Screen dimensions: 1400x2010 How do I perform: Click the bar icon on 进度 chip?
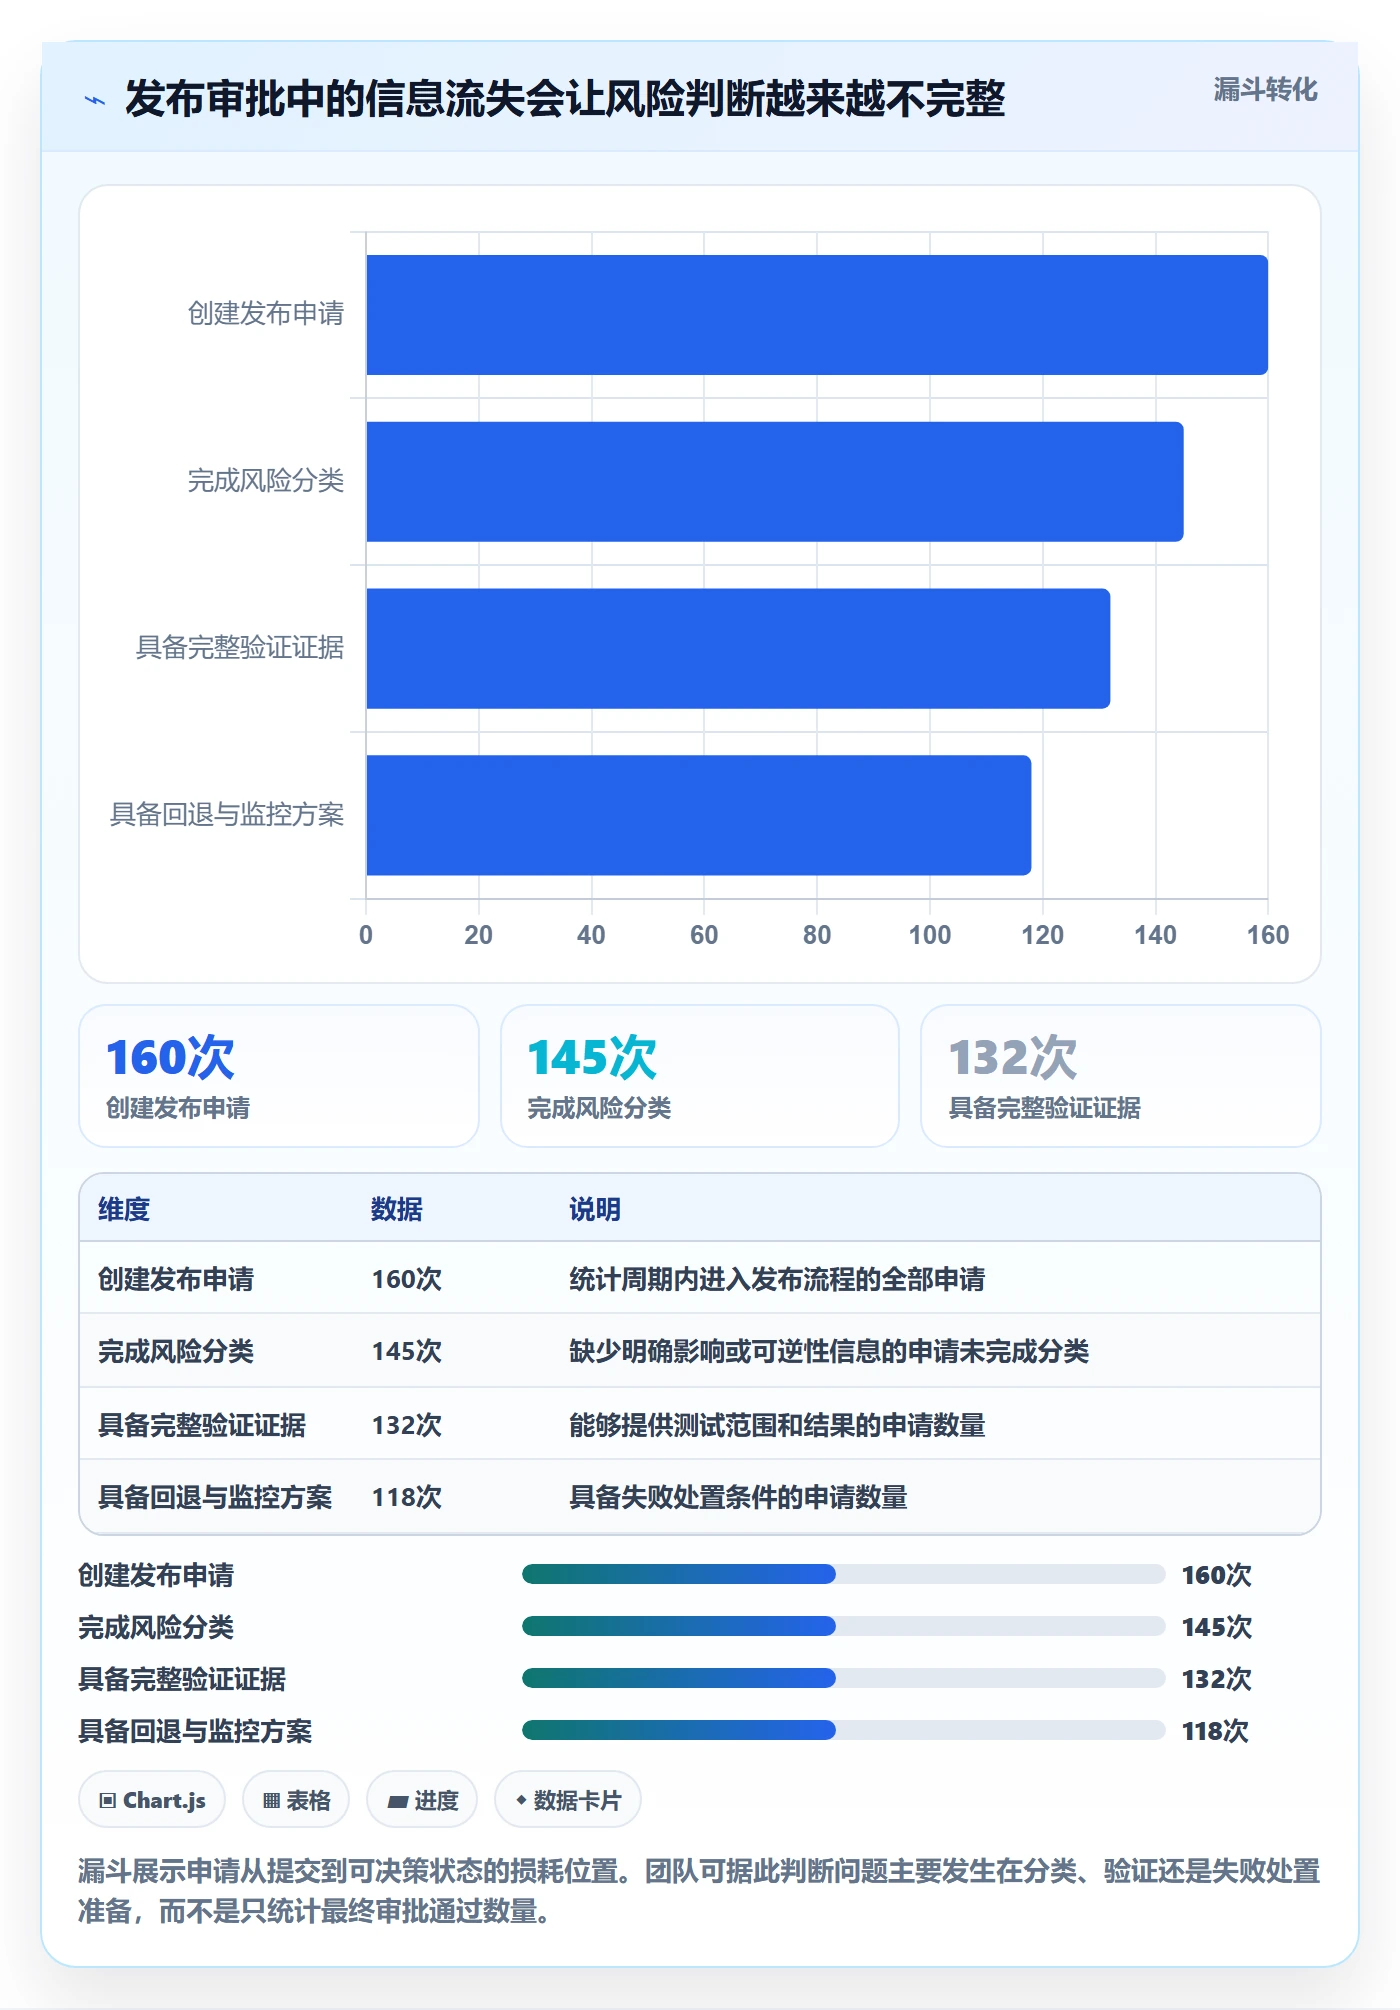coord(397,1801)
